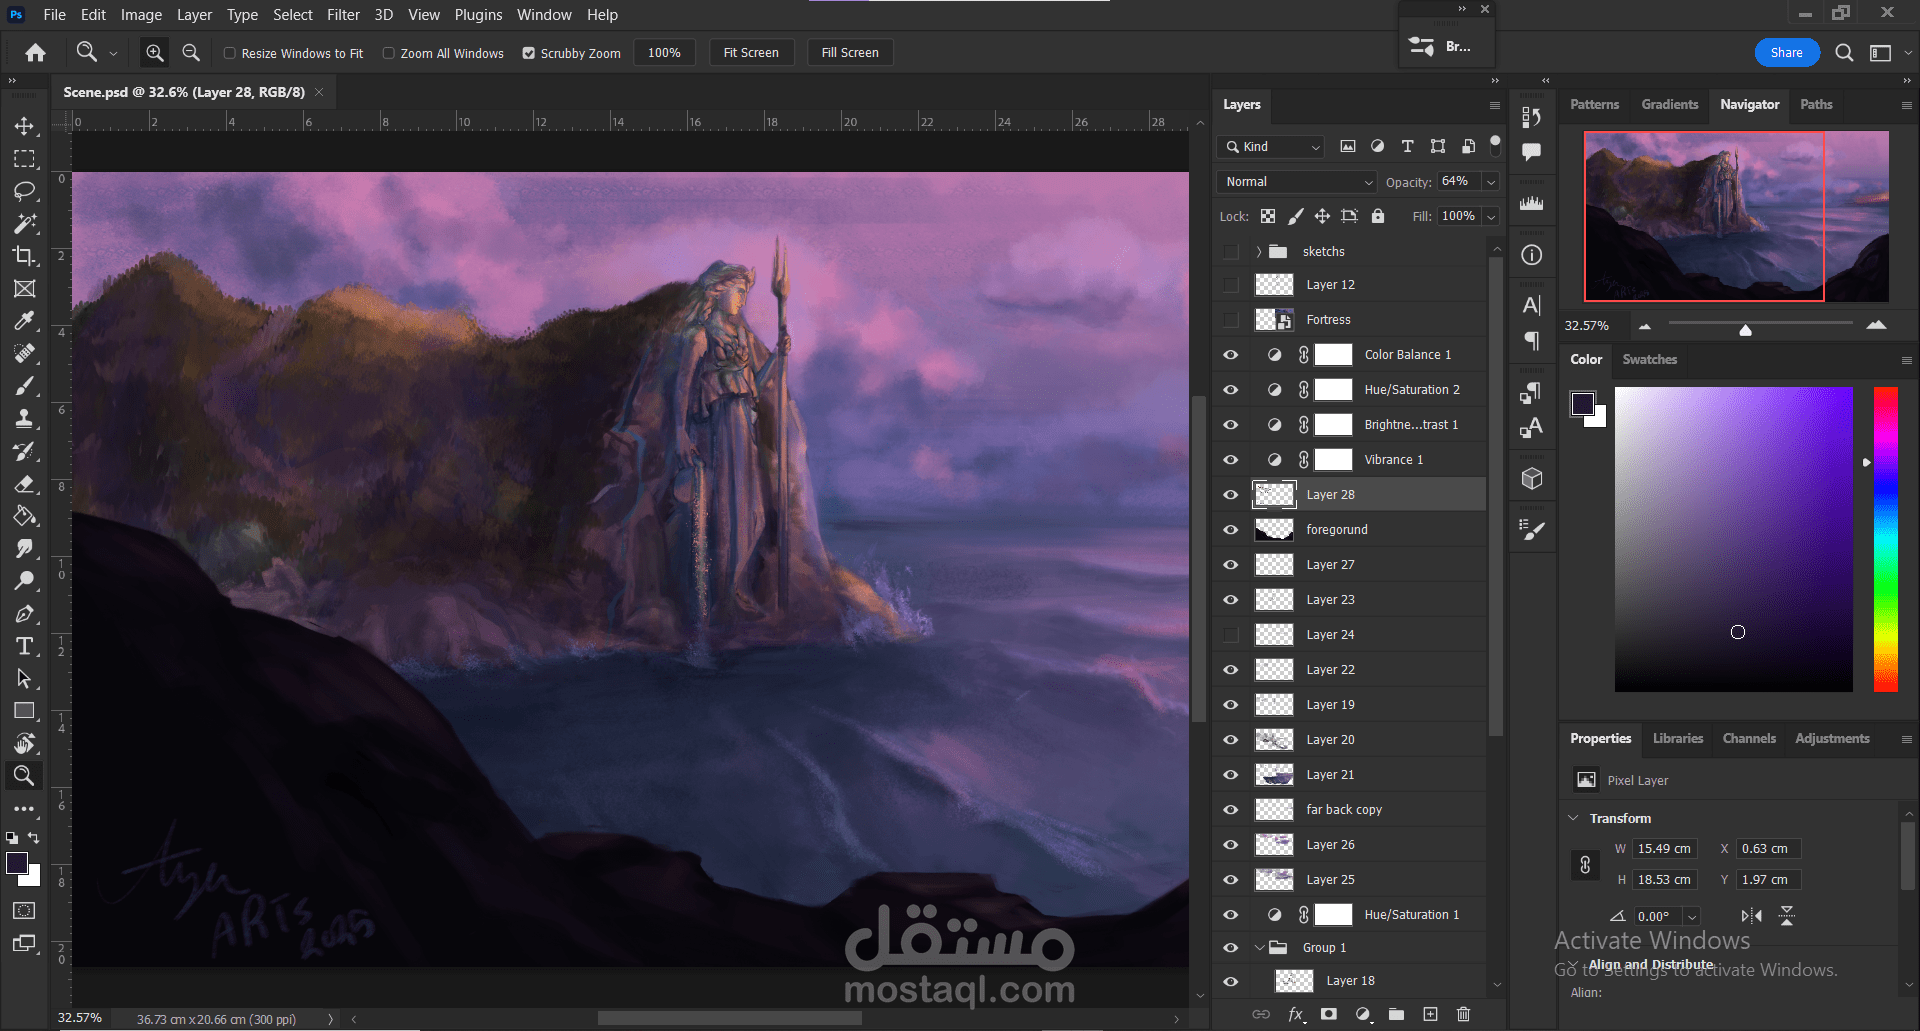Image resolution: width=1920 pixels, height=1031 pixels.
Task: Enable Resize Windows to Fit
Action: tap(230, 53)
